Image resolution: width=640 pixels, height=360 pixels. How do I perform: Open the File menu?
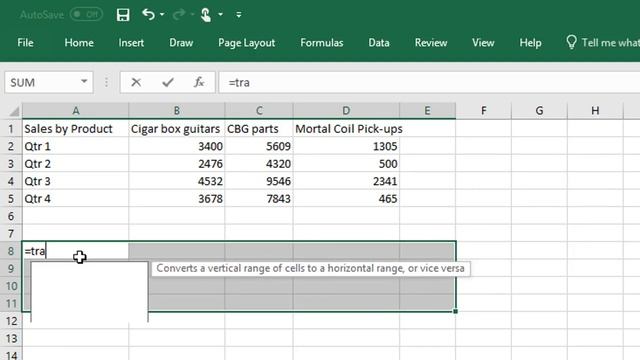[25, 42]
